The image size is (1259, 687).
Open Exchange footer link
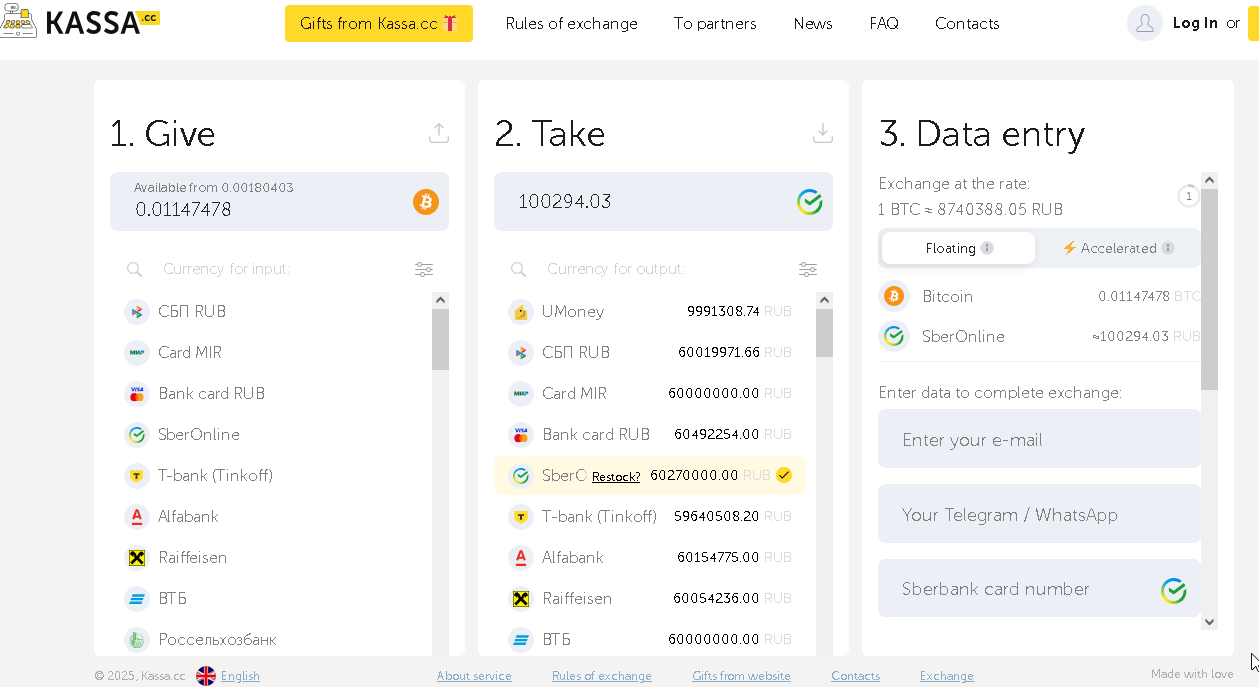click(x=947, y=676)
